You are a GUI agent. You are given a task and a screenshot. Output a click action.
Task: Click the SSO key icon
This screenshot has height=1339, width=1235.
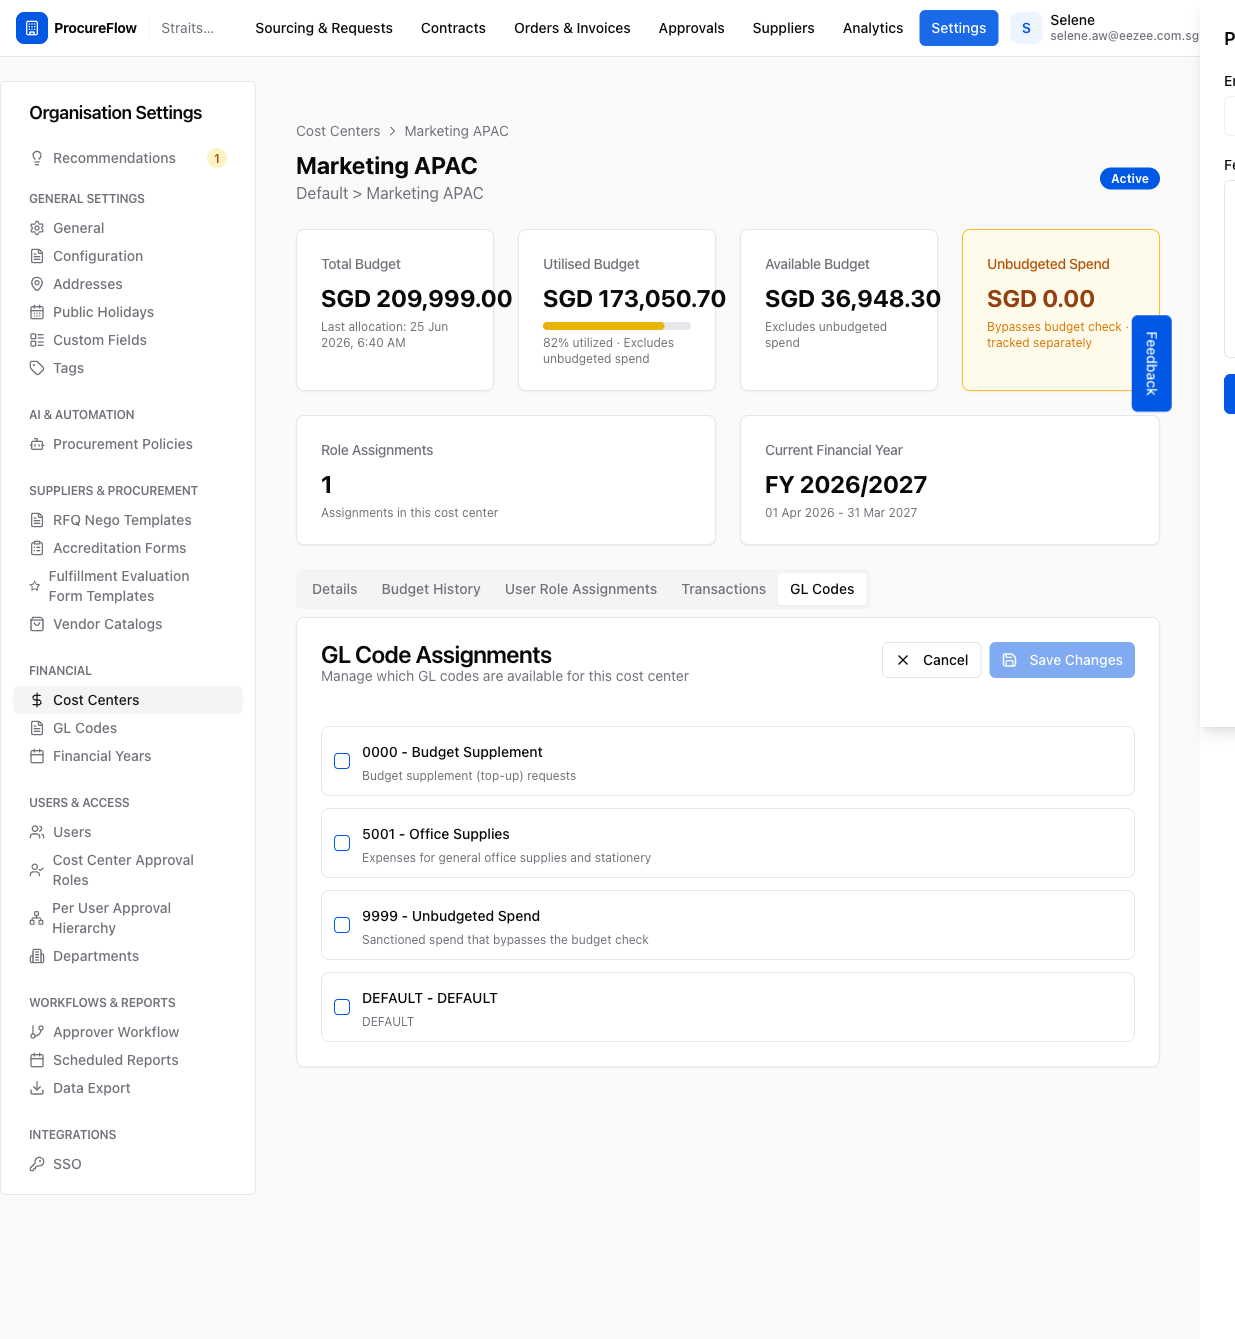tap(37, 1164)
